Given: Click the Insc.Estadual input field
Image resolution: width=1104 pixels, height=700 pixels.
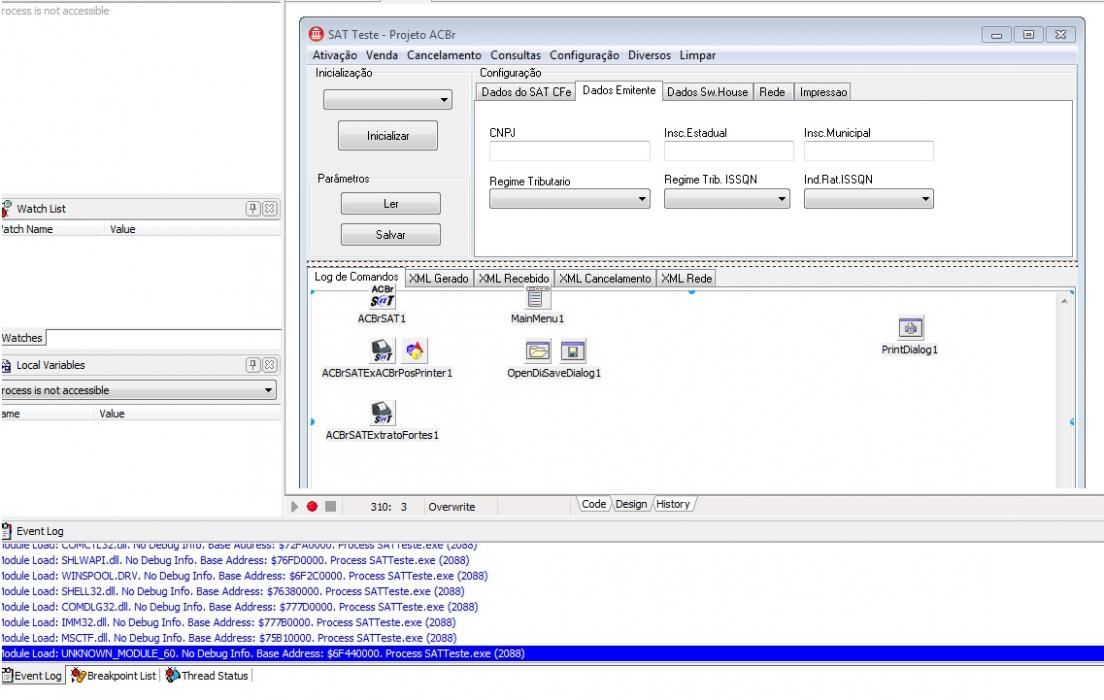Looking at the screenshot, I should [x=729, y=151].
